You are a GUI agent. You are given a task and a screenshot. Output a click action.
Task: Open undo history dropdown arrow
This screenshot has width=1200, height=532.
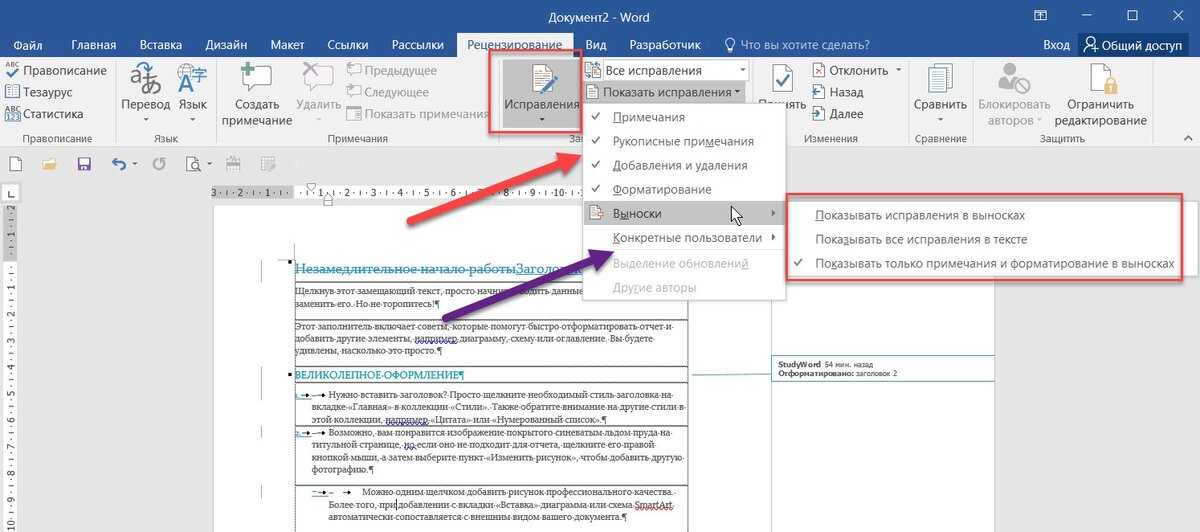tap(135, 164)
